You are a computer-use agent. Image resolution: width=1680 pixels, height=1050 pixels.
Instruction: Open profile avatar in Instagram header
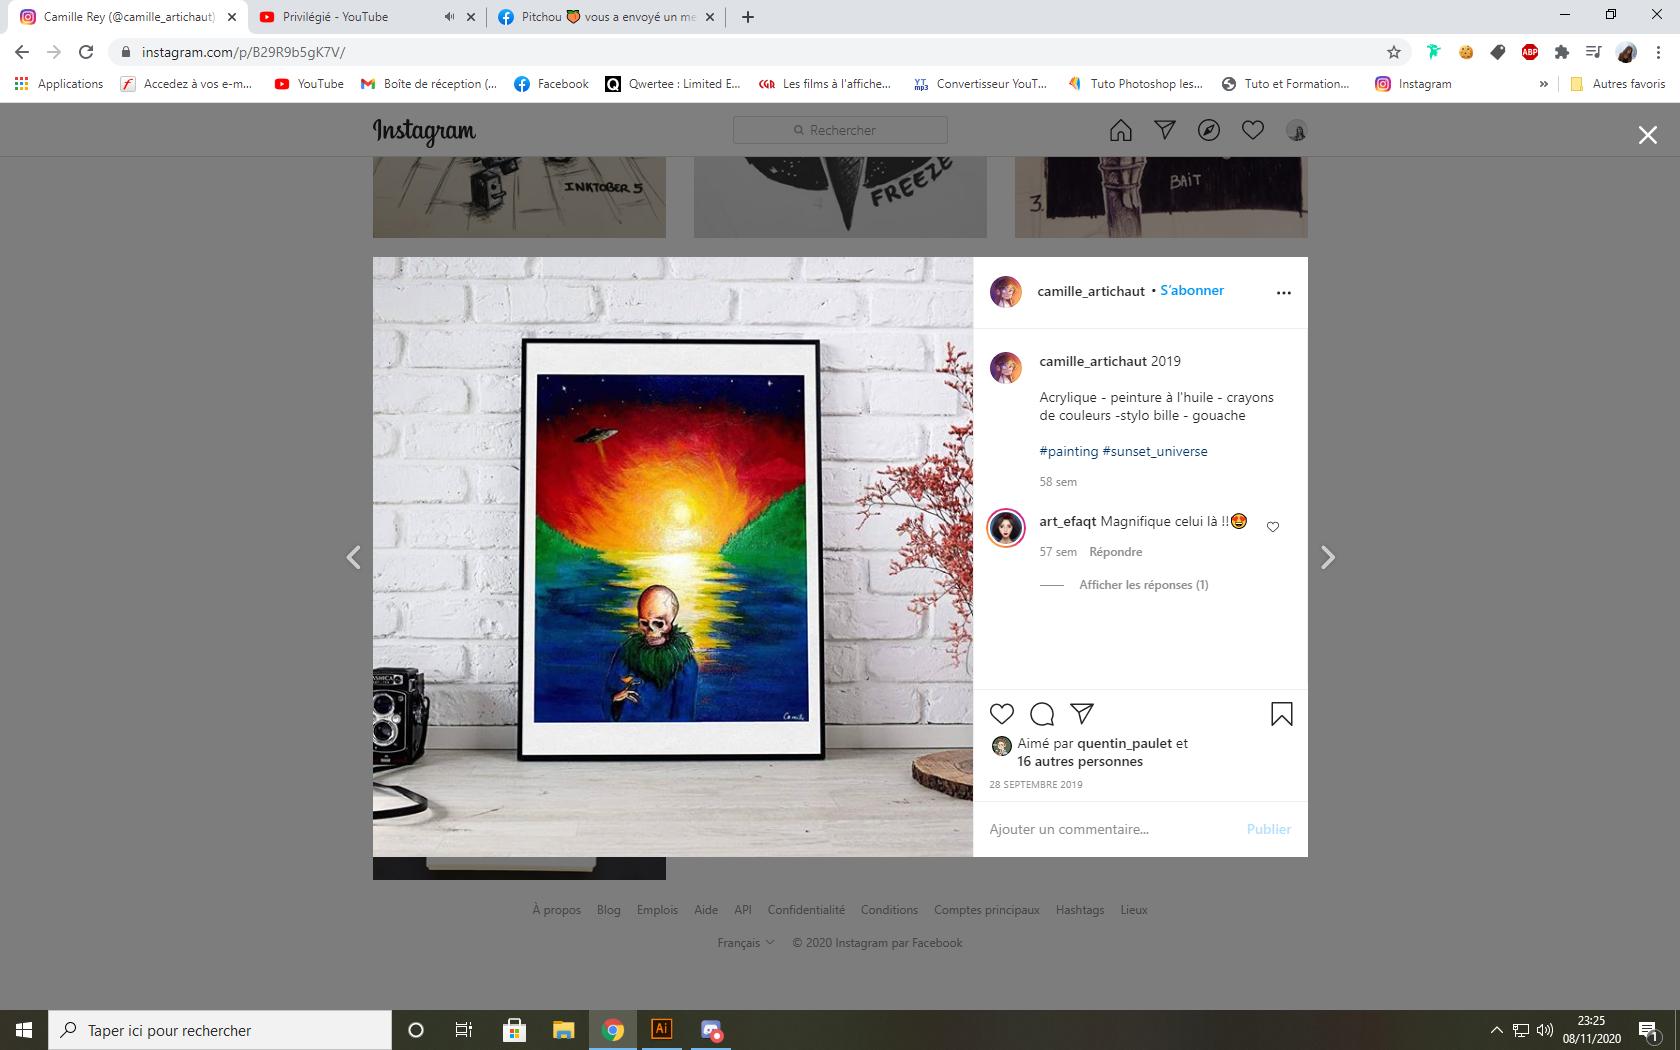tap(1297, 131)
